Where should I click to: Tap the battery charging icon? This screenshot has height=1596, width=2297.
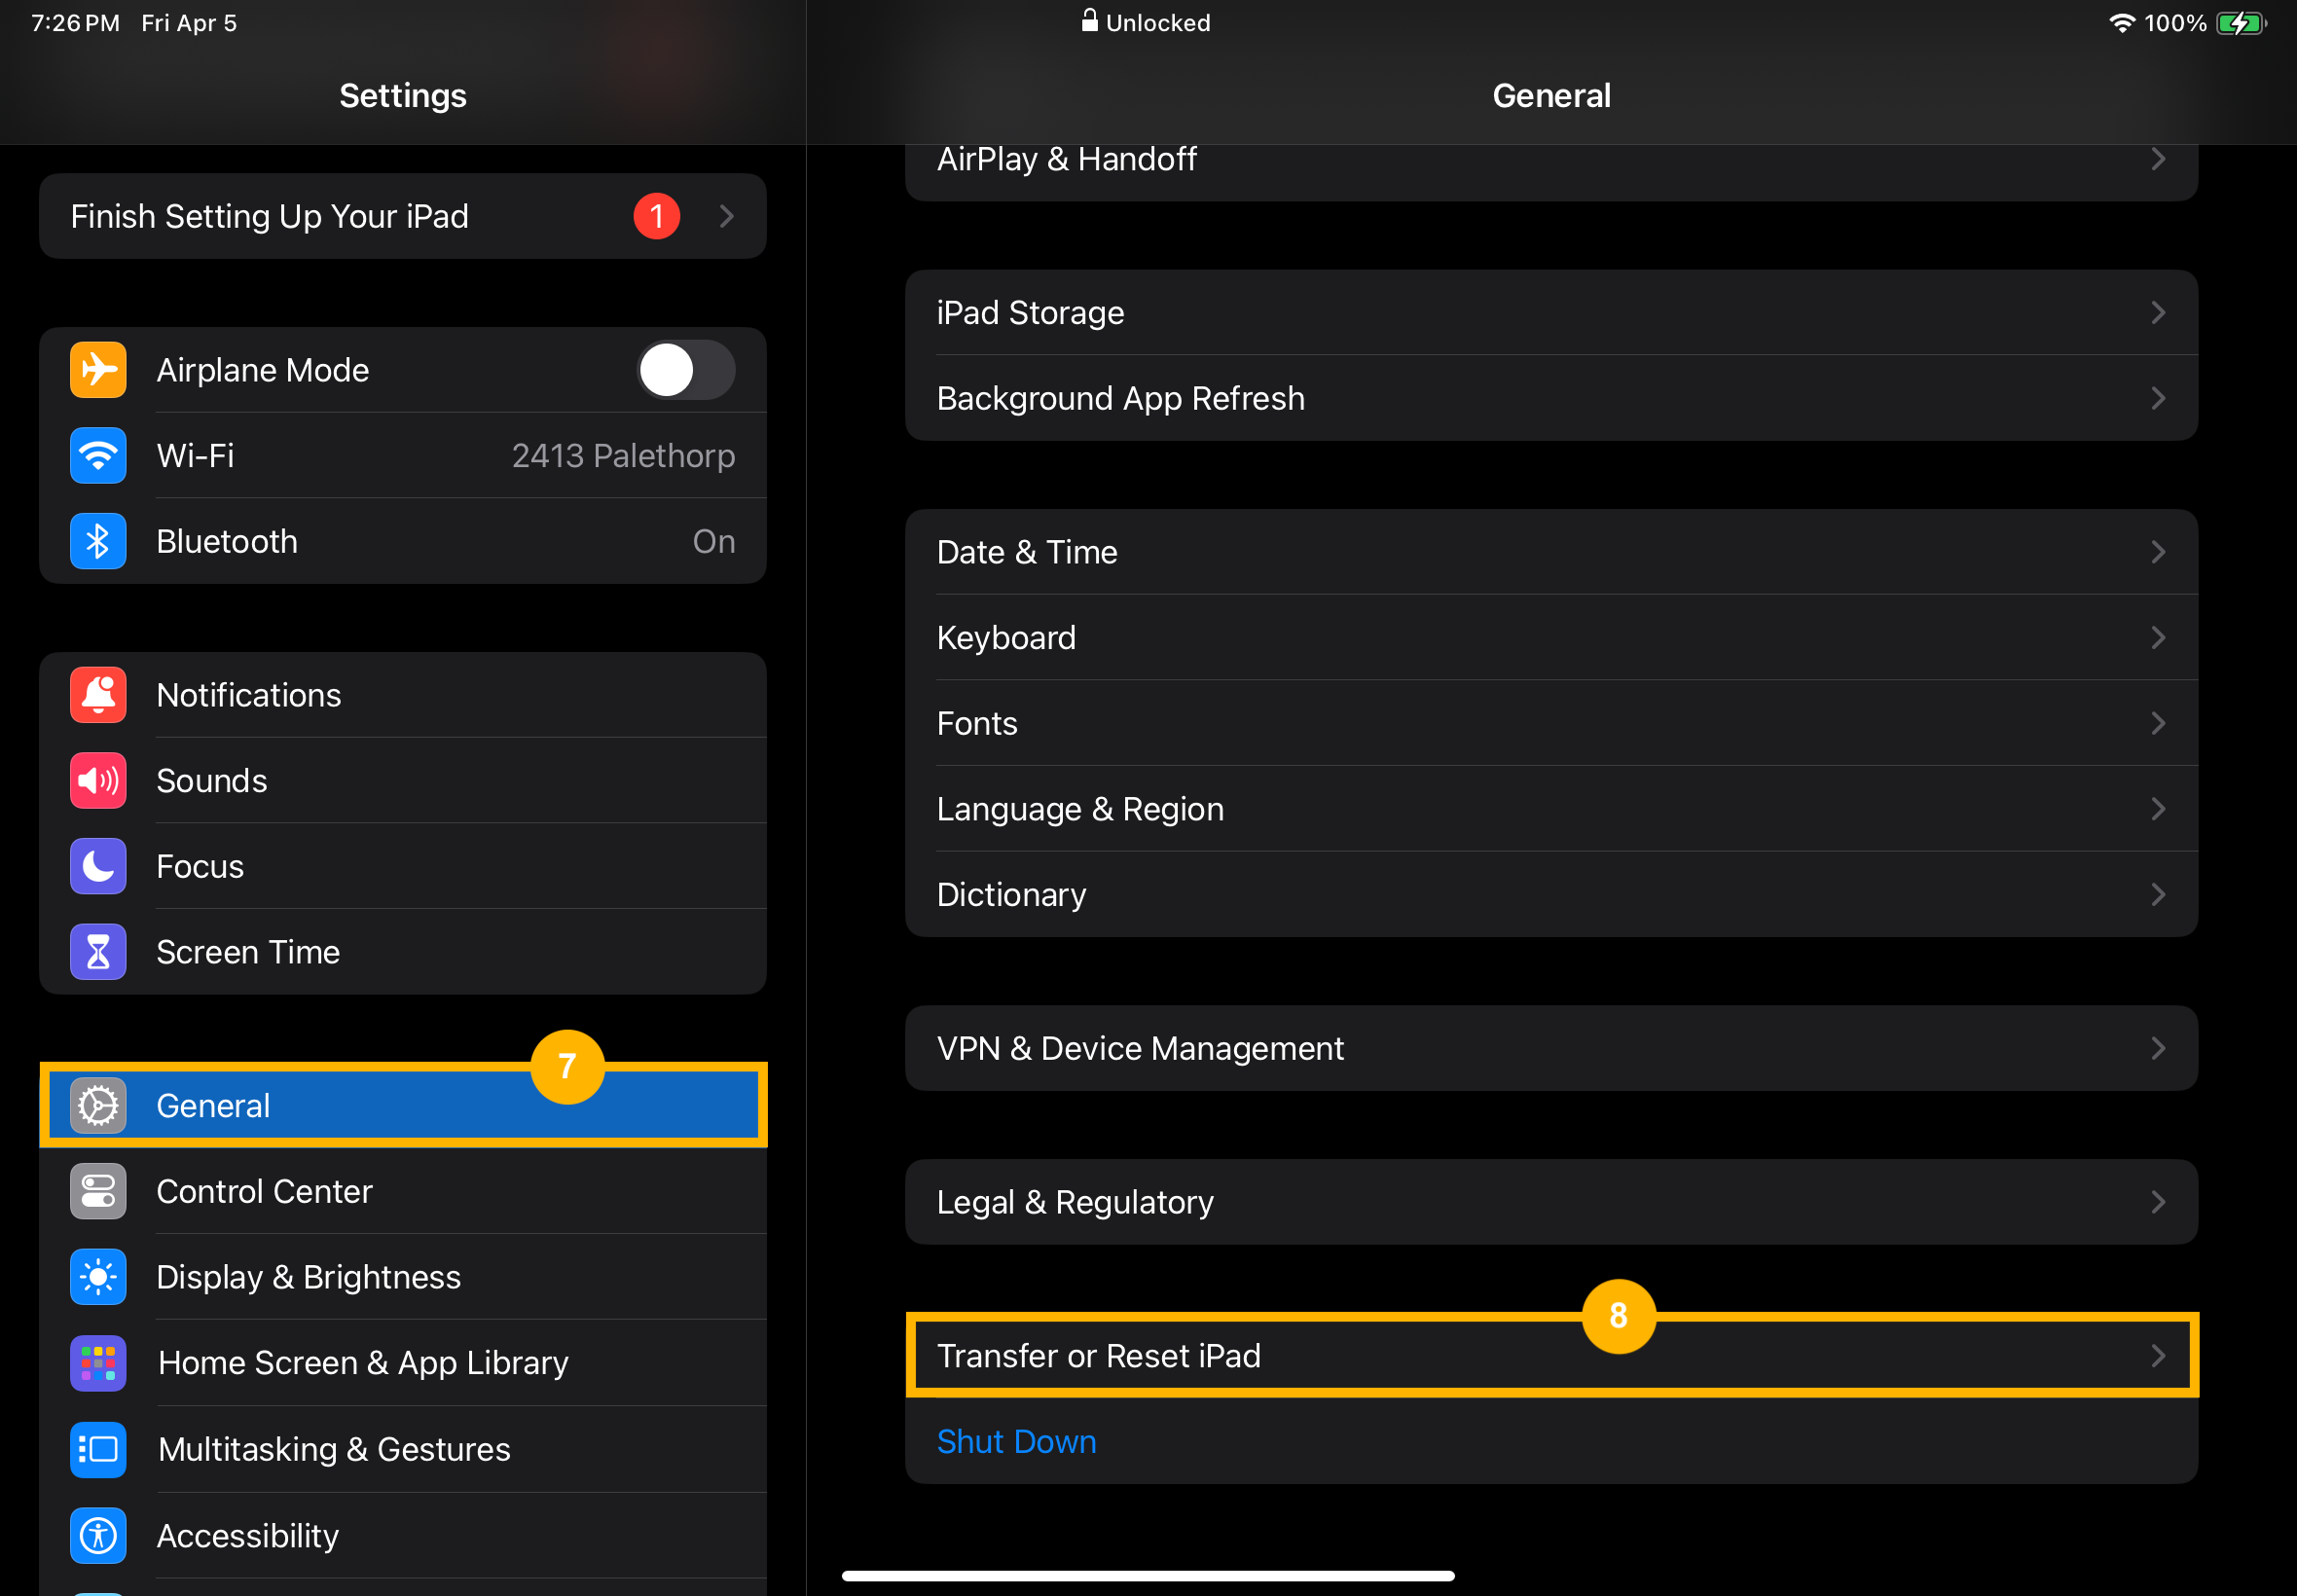click(x=2241, y=23)
